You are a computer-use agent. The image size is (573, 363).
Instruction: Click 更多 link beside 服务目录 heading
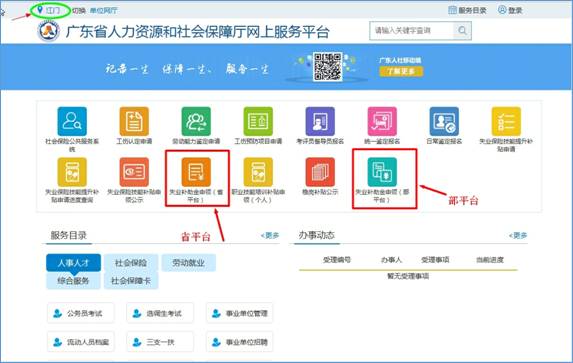point(270,235)
